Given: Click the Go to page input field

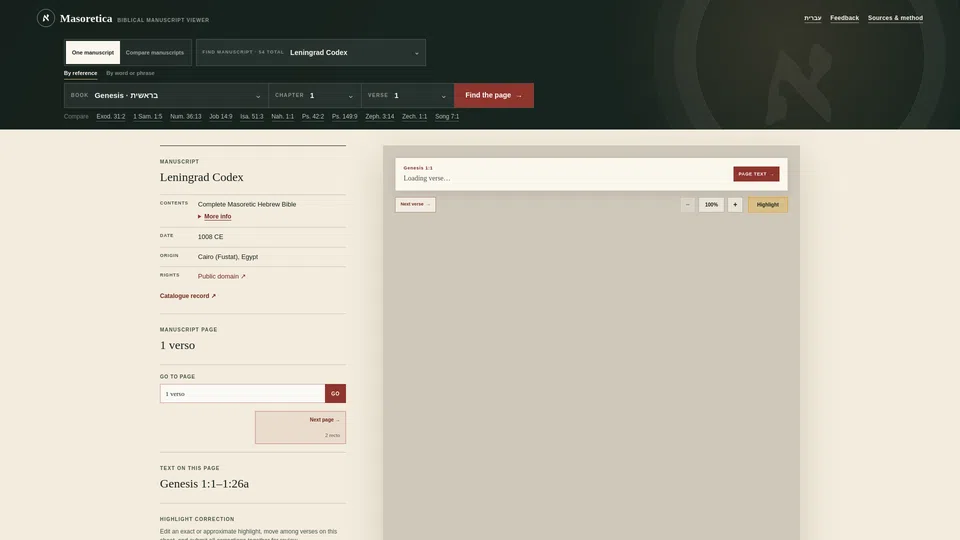Looking at the screenshot, I should [242, 394].
